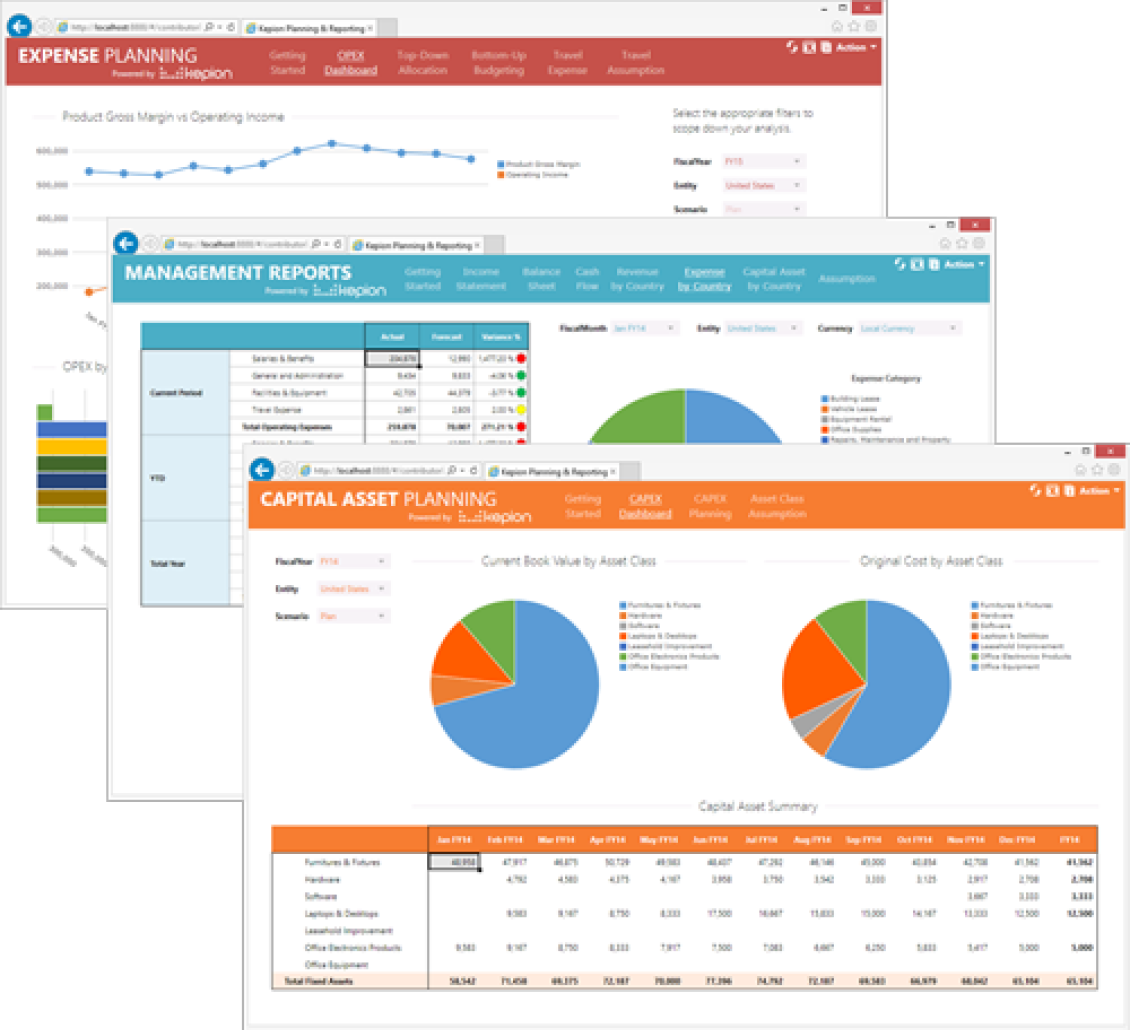
Task: Open browser tools gear in Management Reports window
Action: [979, 243]
